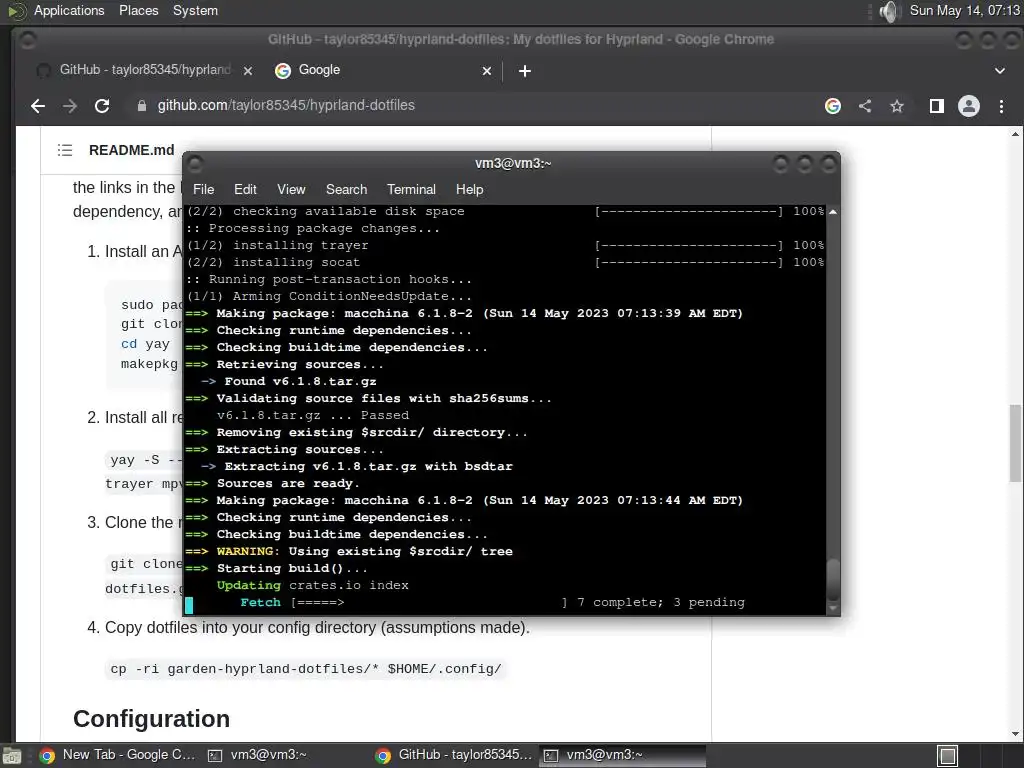This screenshot has width=1024, height=768.
Task: Bookmark this page with star
Action: click(x=897, y=106)
